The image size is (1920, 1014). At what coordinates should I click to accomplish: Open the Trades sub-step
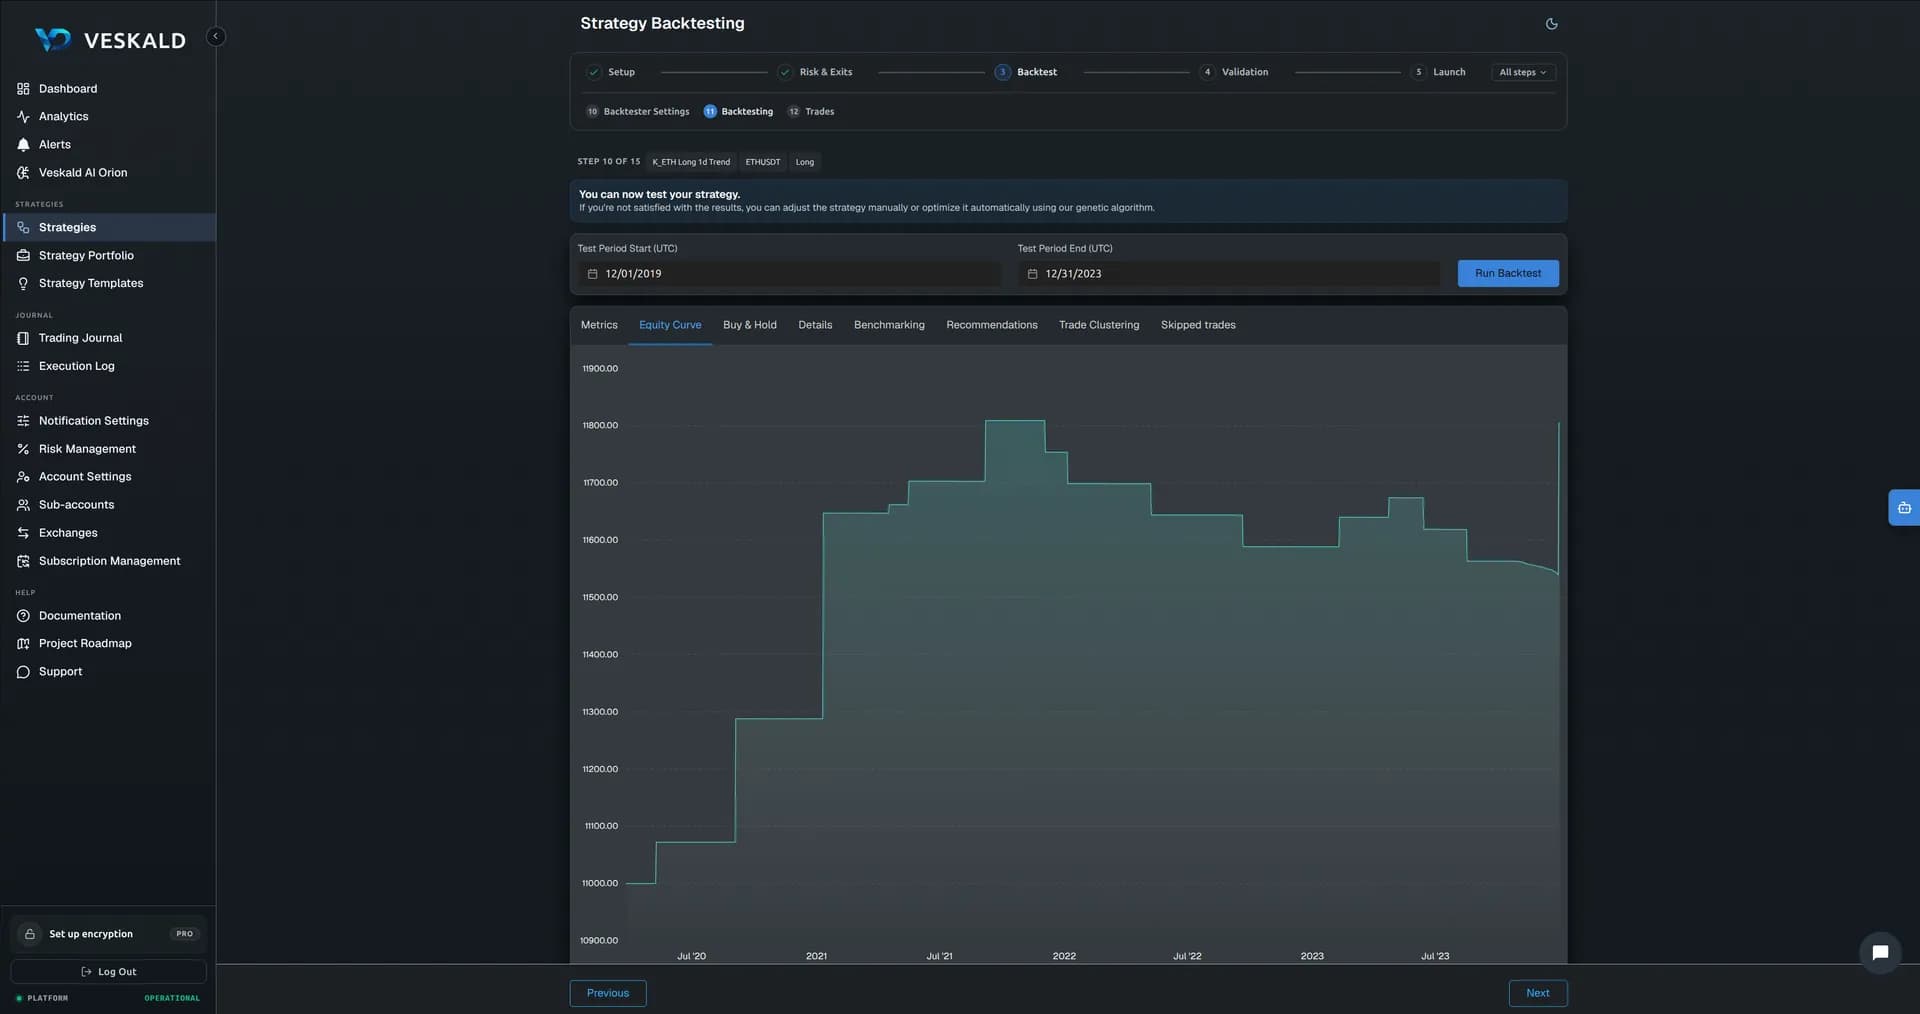coord(811,112)
